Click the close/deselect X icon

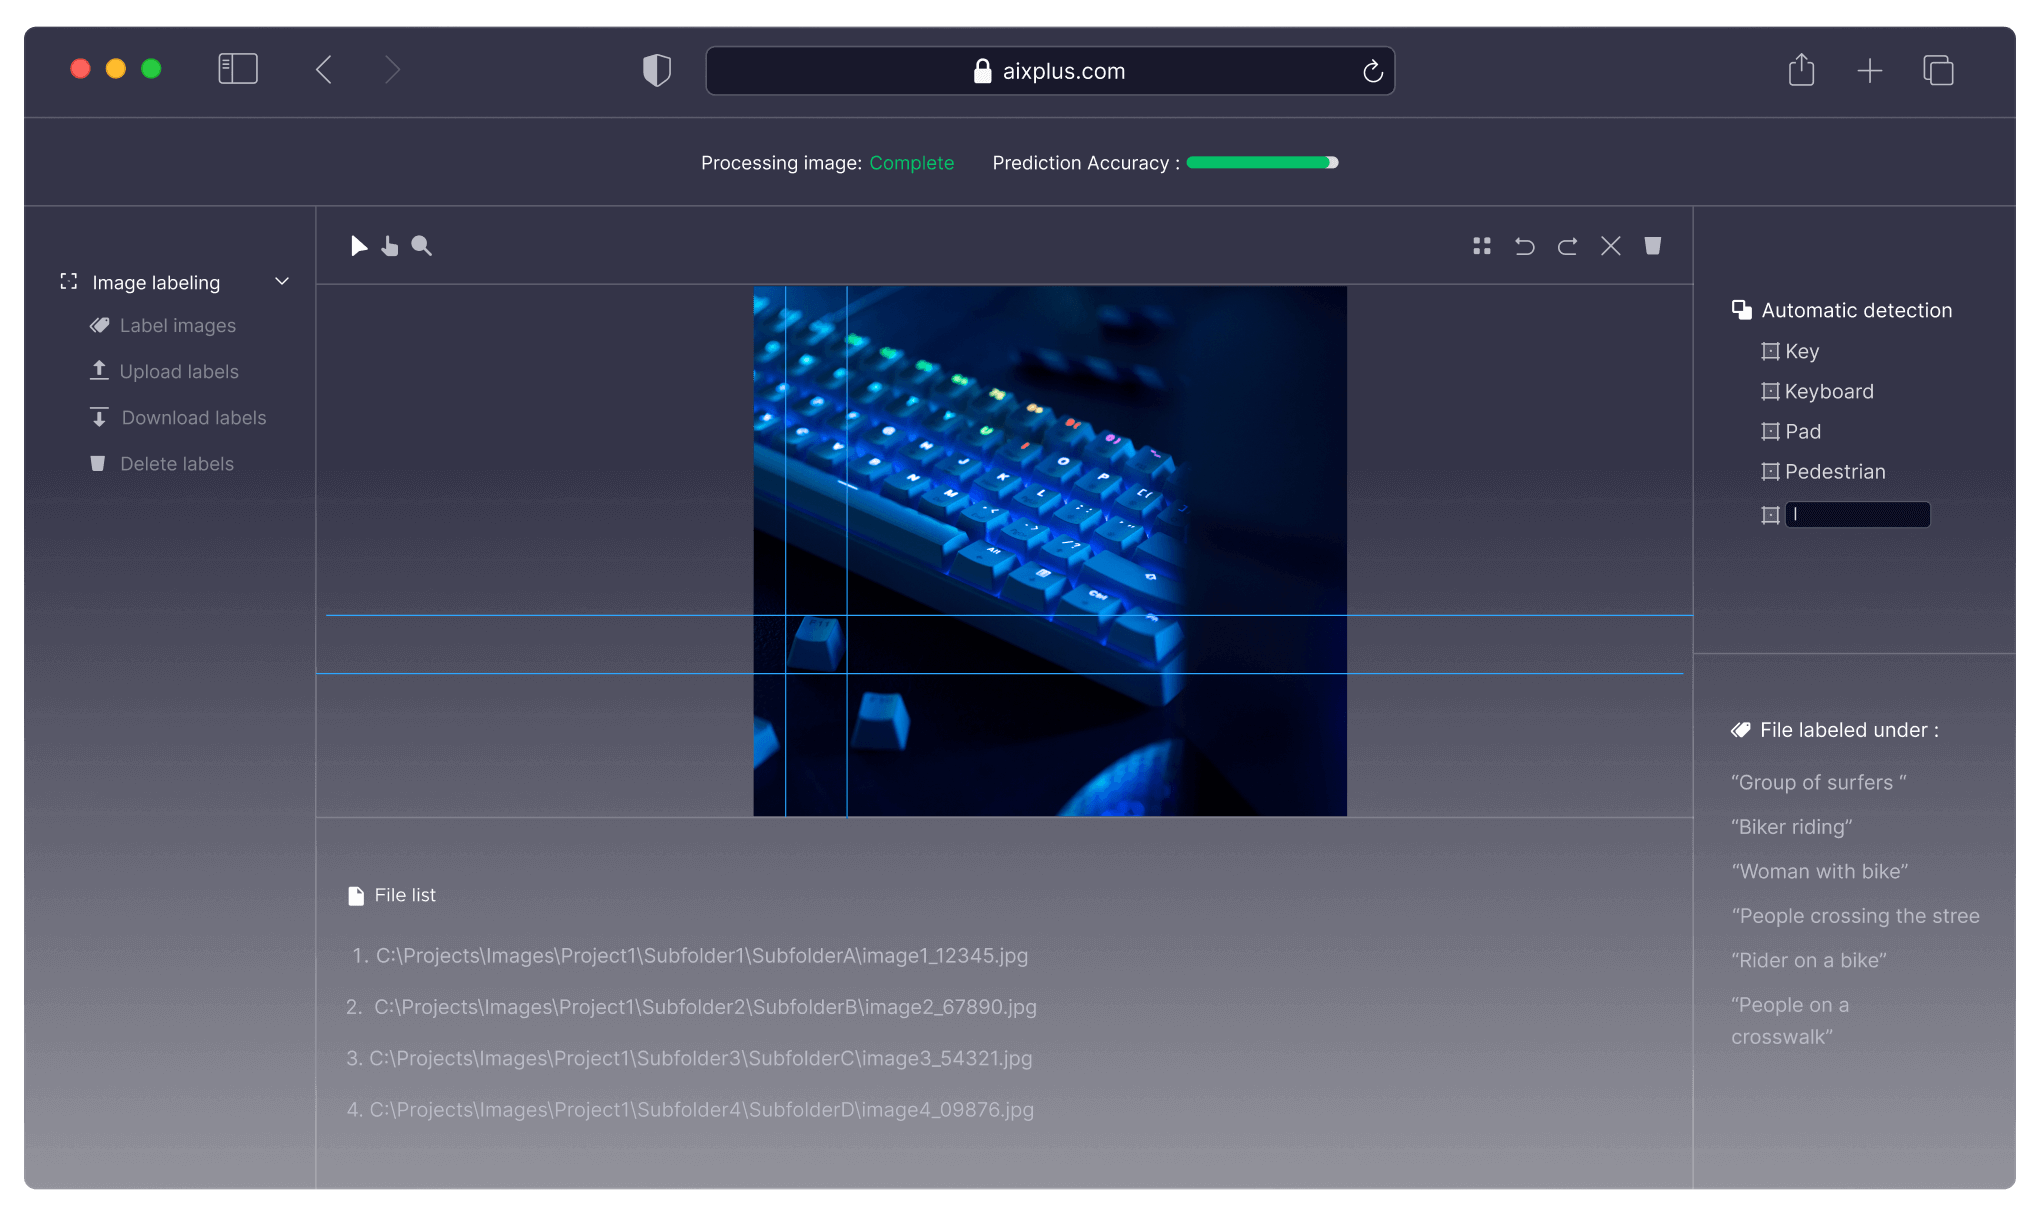1610,246
